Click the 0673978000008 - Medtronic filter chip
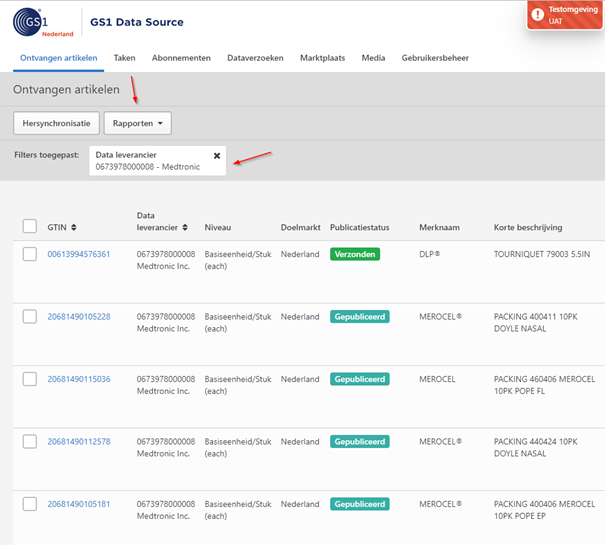 [157, 161]
